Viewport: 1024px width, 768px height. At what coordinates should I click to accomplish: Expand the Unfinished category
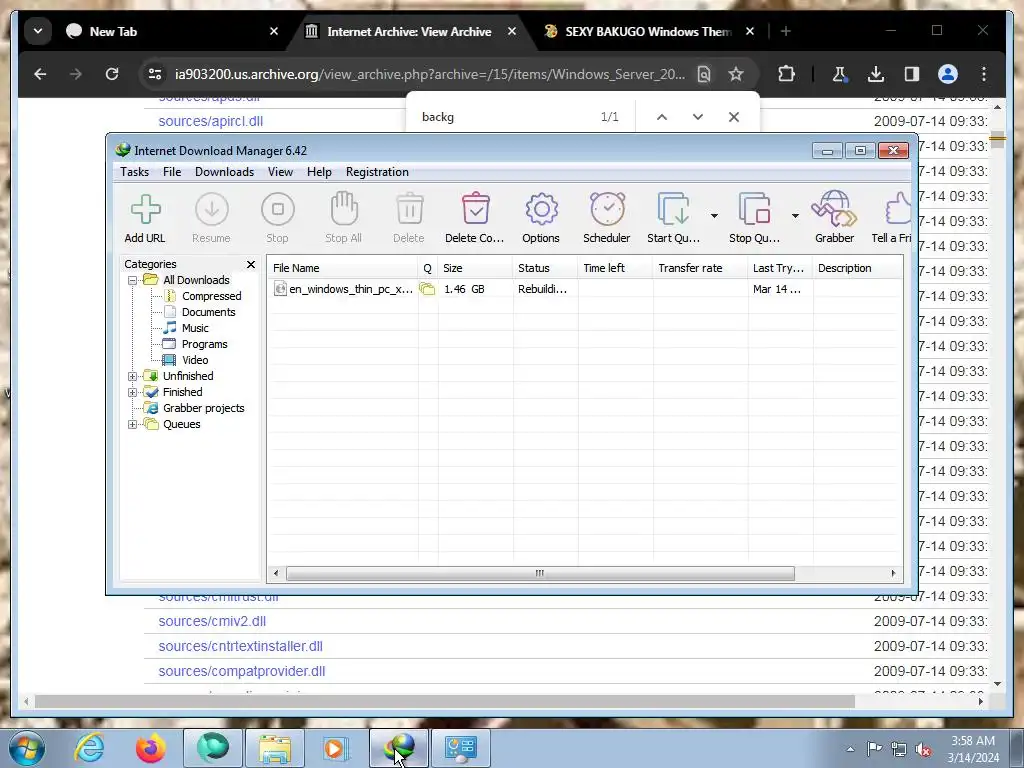pyautogui.click(x=133, y=376)
